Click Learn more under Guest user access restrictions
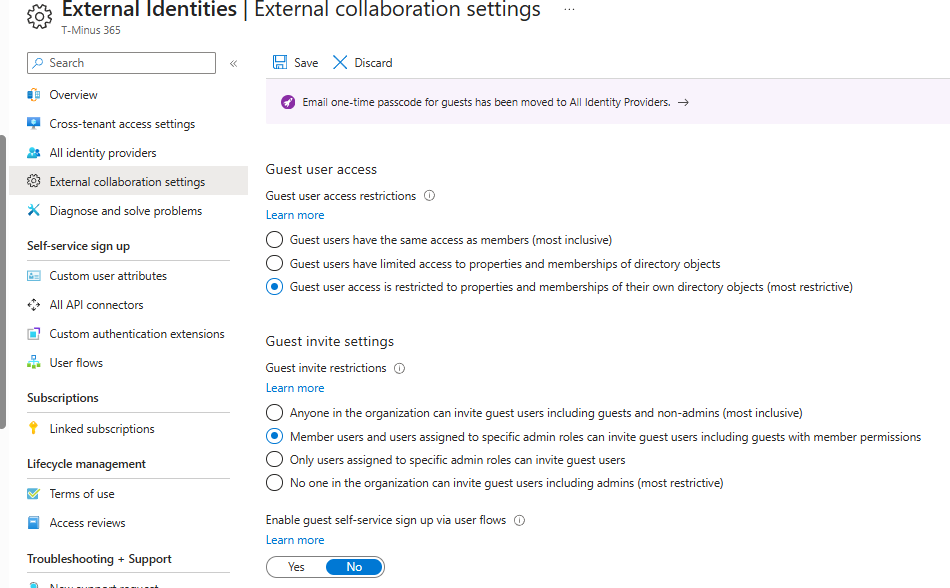 295,215
